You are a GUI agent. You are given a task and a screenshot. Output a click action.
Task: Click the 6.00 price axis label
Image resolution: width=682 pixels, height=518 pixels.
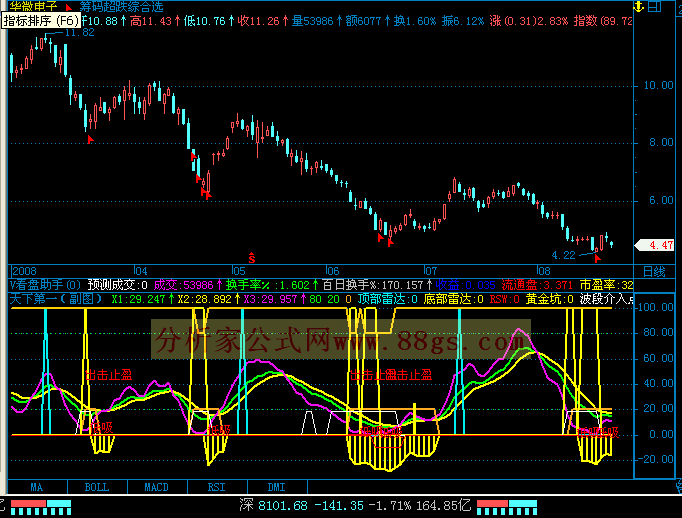pos(661,200)
